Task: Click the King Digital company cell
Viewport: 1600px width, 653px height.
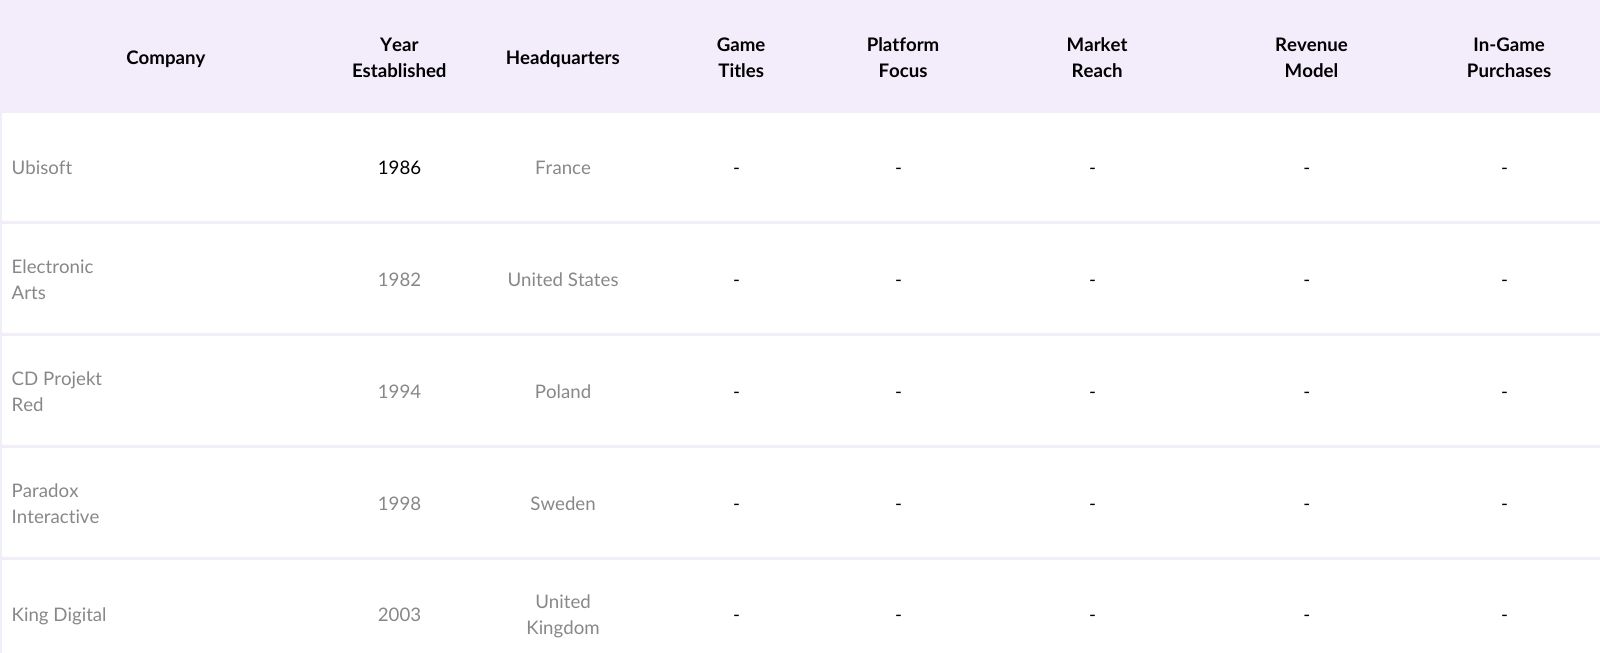Action: [x=59, y=614]
